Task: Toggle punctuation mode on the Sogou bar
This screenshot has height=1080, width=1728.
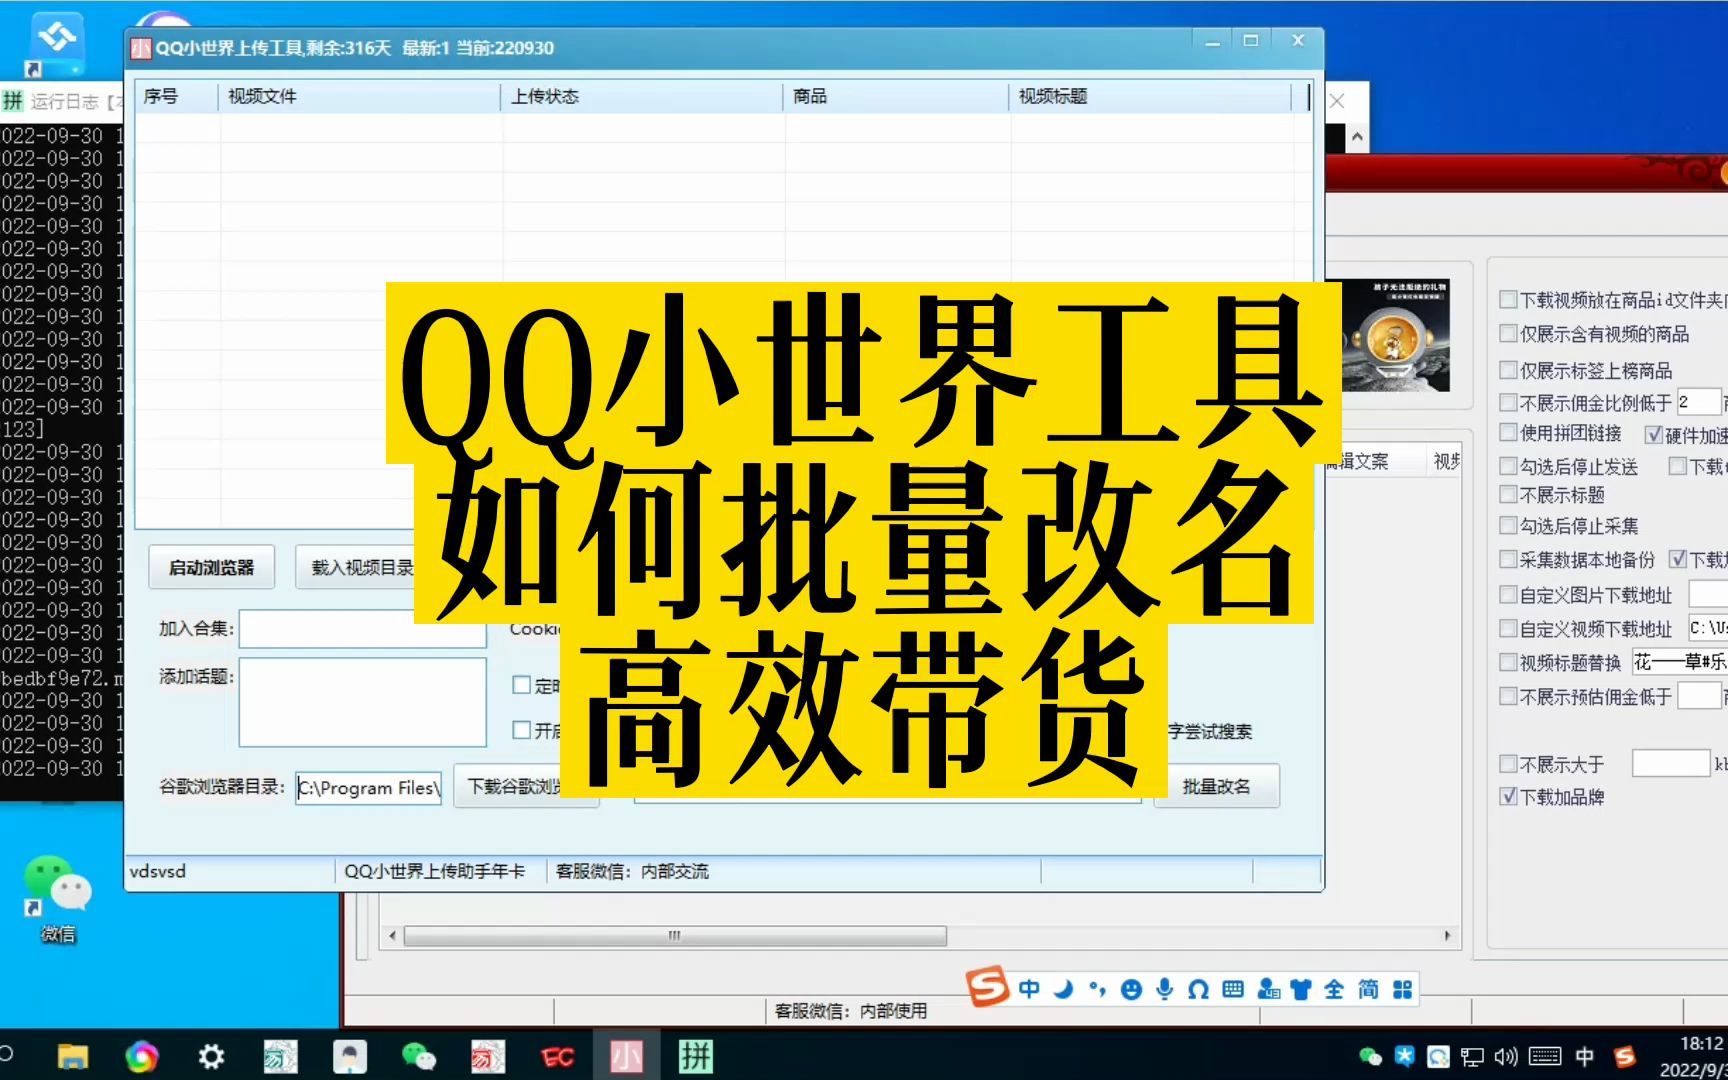Action: 1097,989
